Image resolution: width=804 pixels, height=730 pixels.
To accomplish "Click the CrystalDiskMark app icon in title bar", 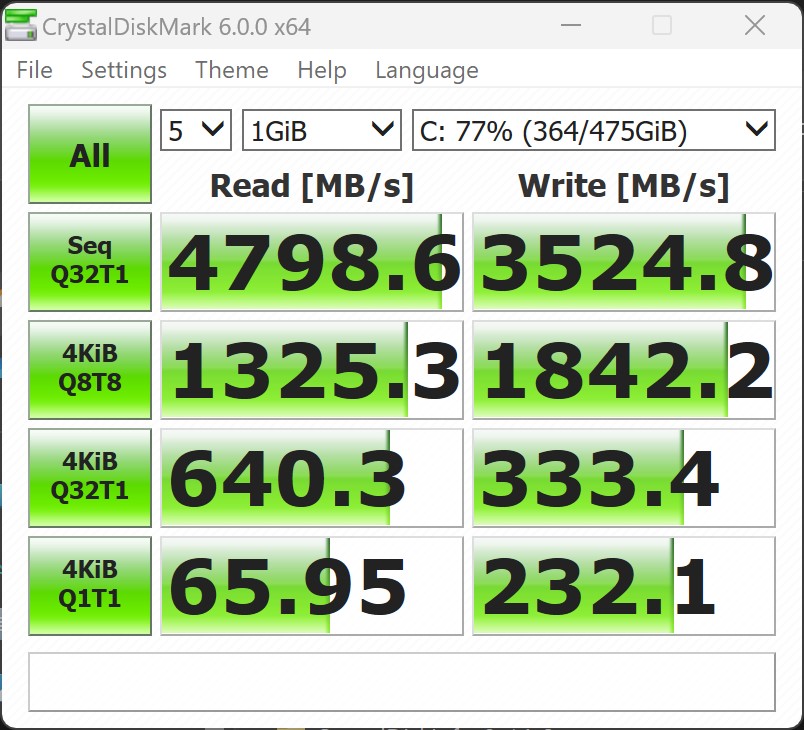I will pyautogui.click(x=21, y=26).
